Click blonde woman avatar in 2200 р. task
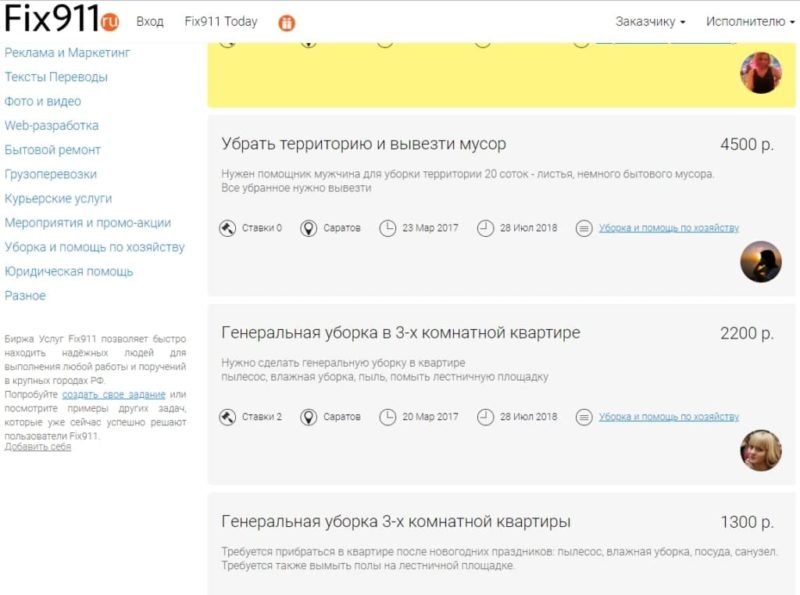Image resolution: width=800 pixels, height=595 pixels. [760, 450]
